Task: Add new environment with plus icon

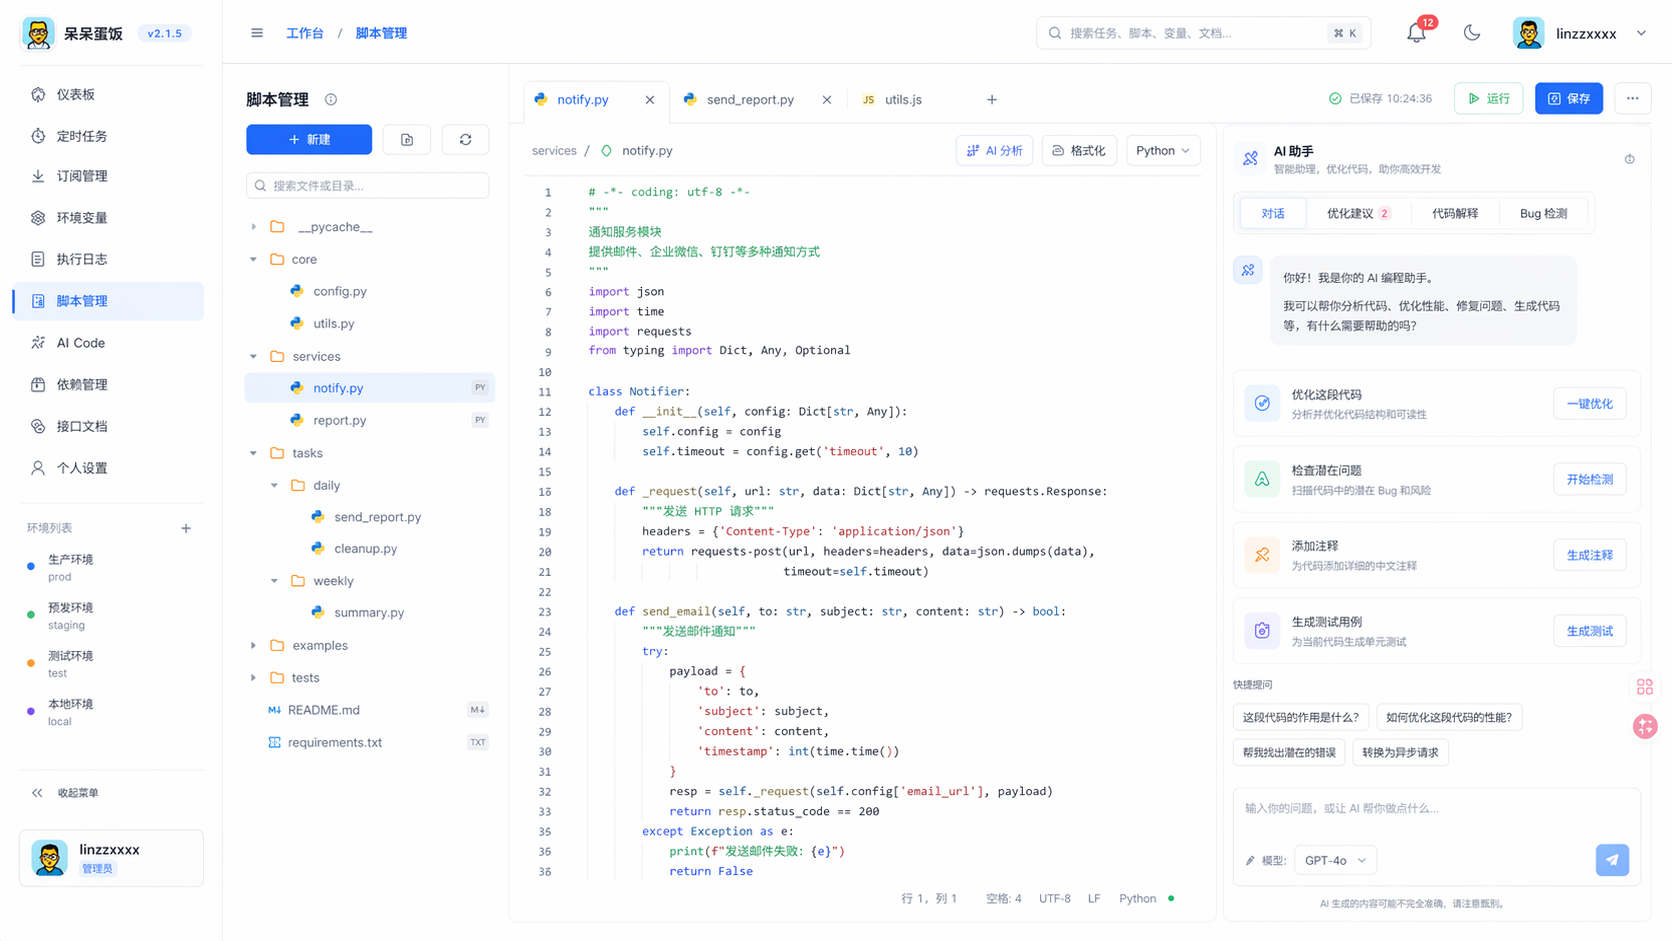Action: pyautogui.click(x=186, y=528)
